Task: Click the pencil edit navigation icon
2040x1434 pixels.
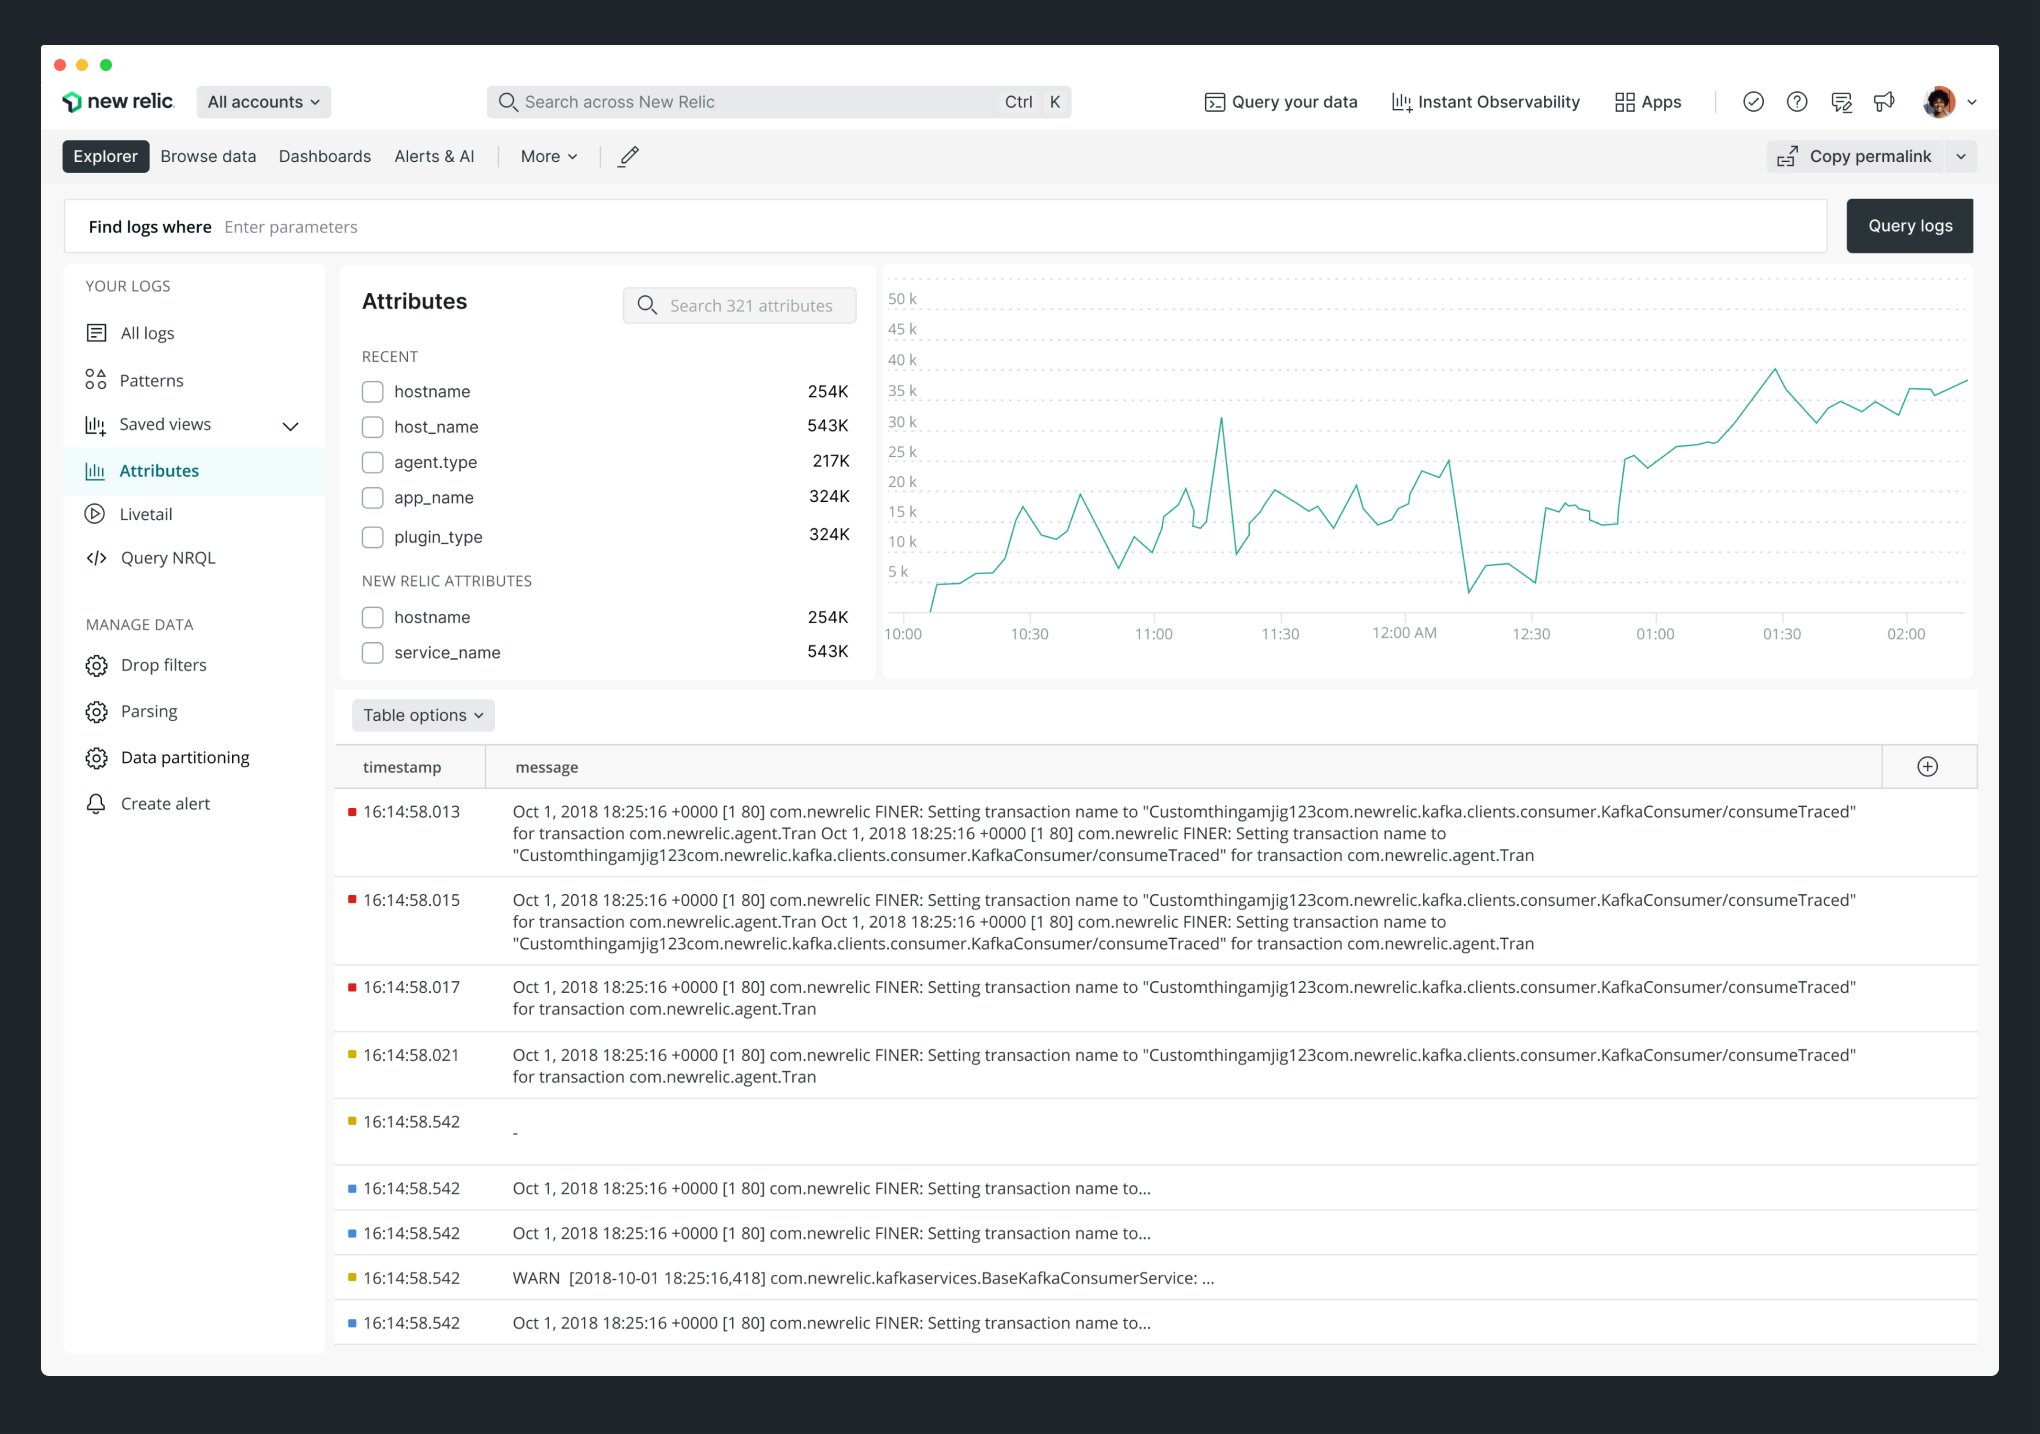Action: pos(628,156)
